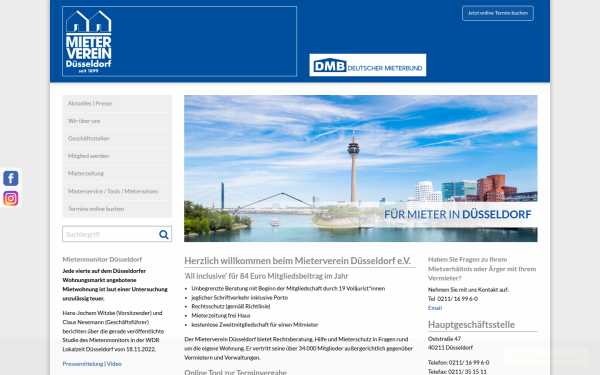Click 'Hans-Jochen Witzke (Vorsitzender)' paragraph
This screenshot has width=600, height=375.
(x=113, y=331)
